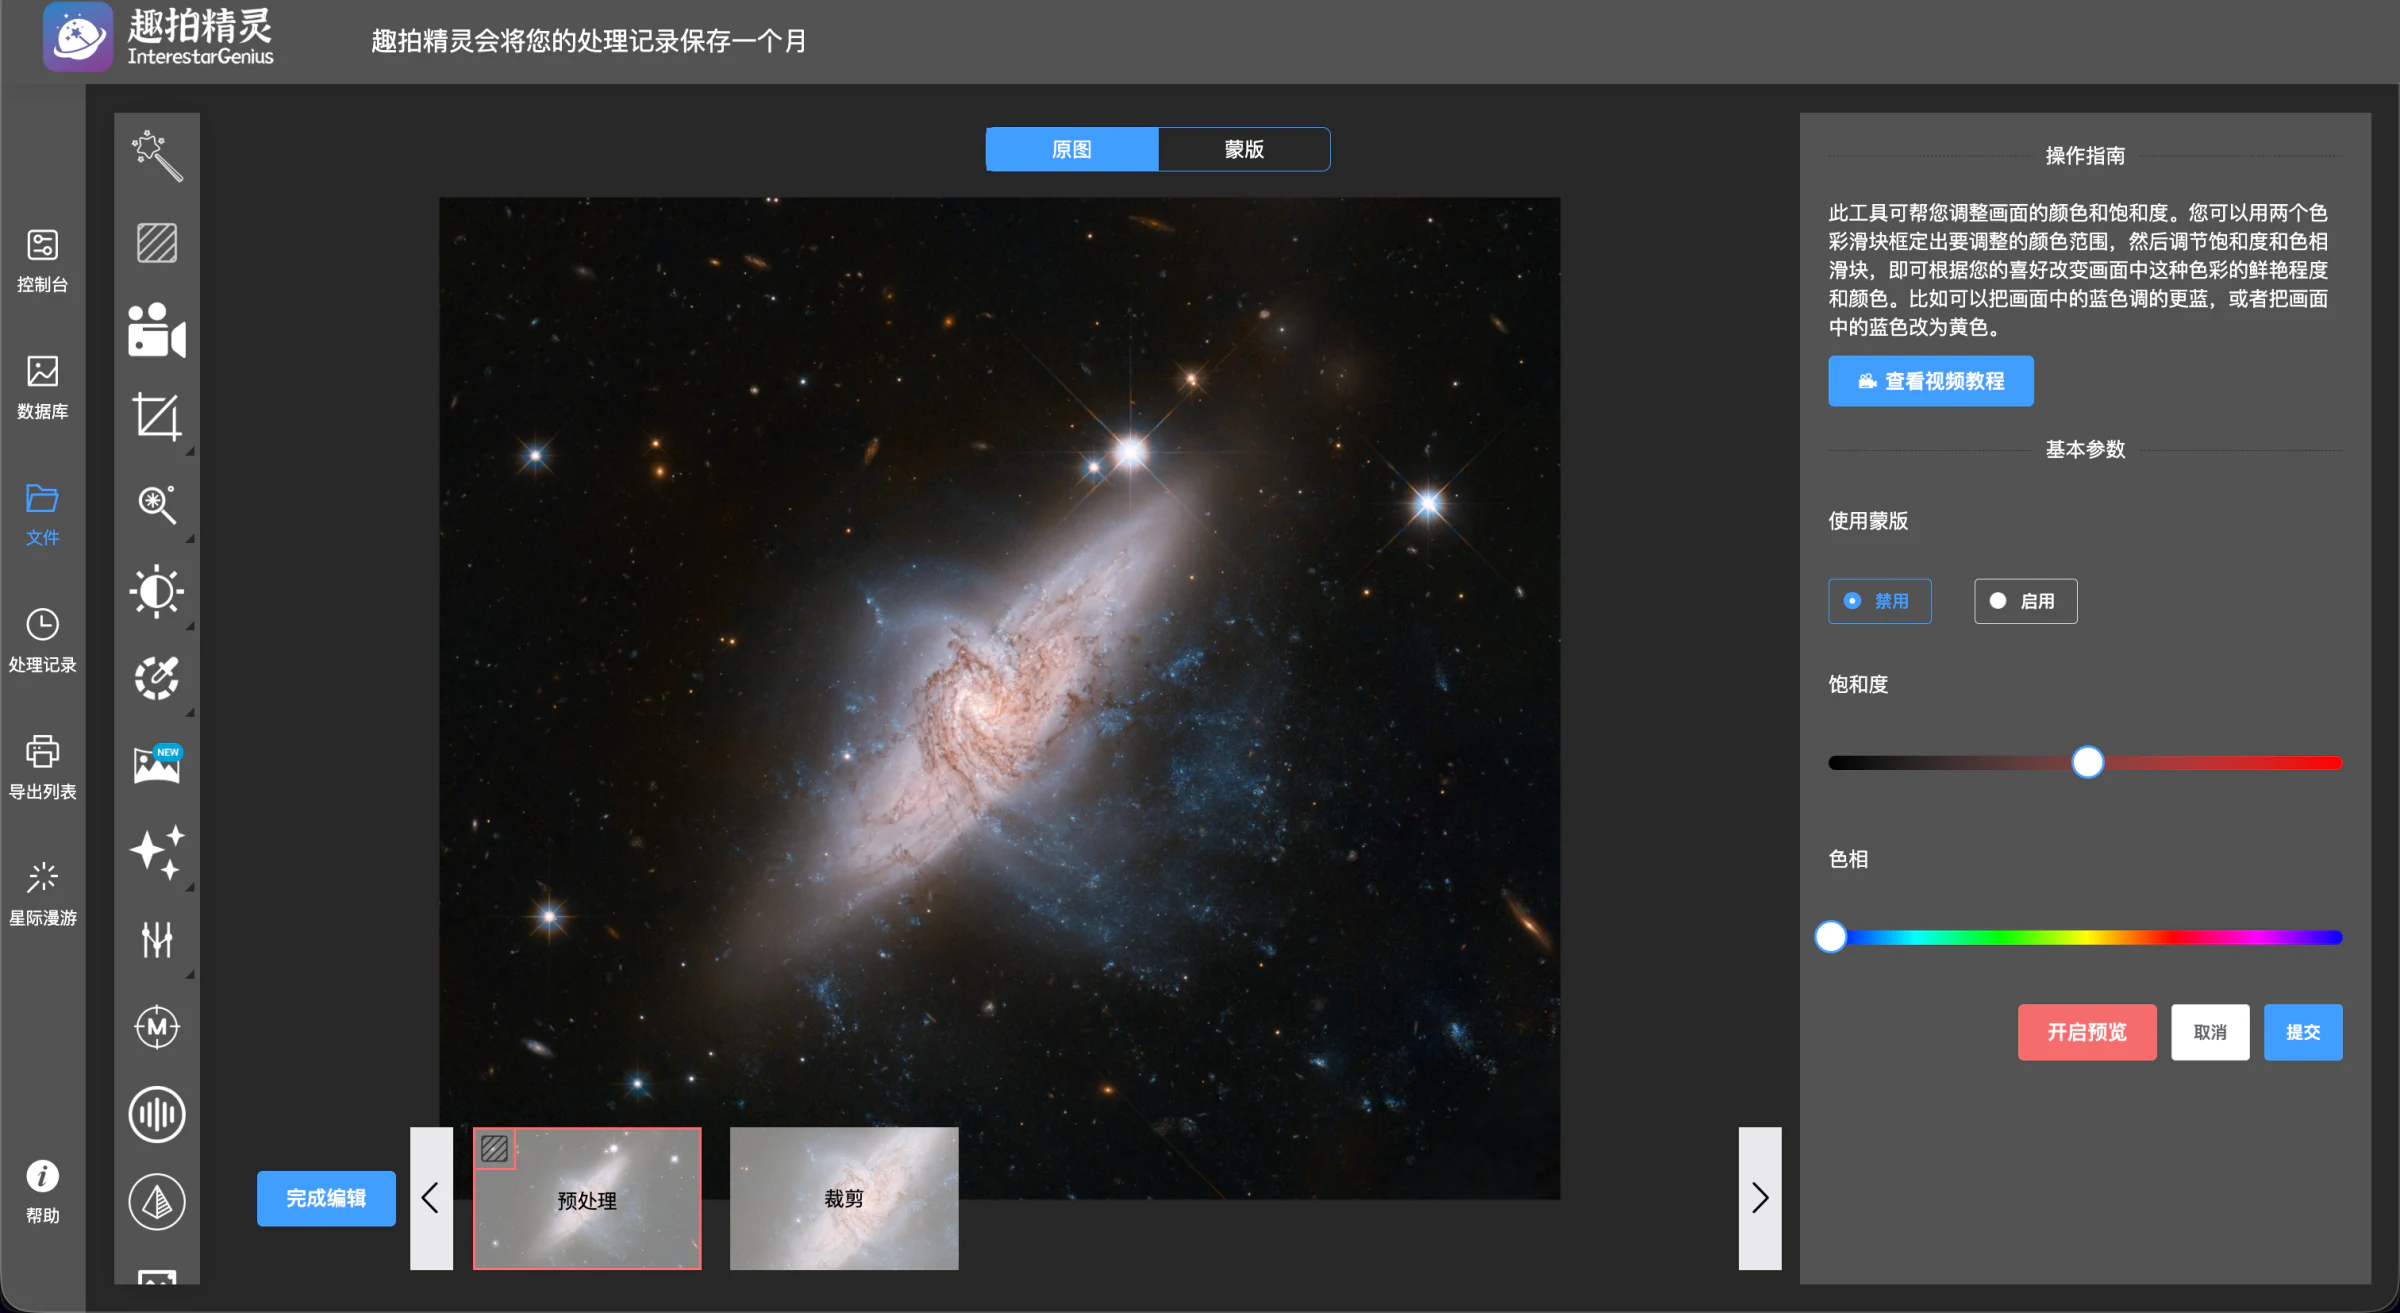The image size is (2400, 1313).
Task: Click the 完成编辑 button
Action: pyautogui.click(x=326, y=1198)
